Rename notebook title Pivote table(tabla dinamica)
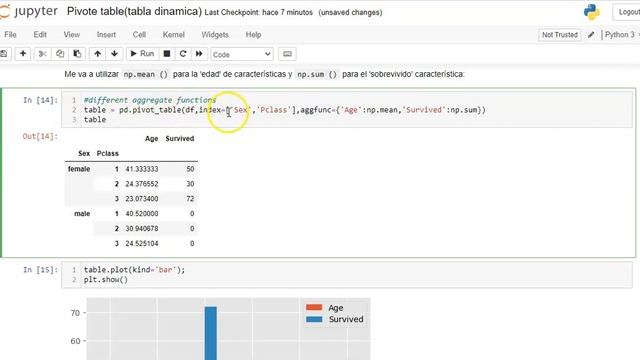Screen dimensions: 640x360 pos(134,11)
